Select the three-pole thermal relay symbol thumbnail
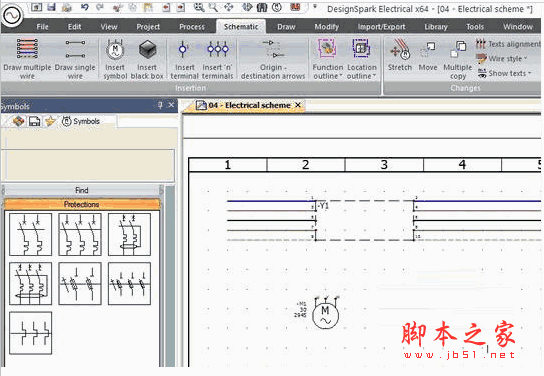The image size is (544, 376). [x=31, y=333]
